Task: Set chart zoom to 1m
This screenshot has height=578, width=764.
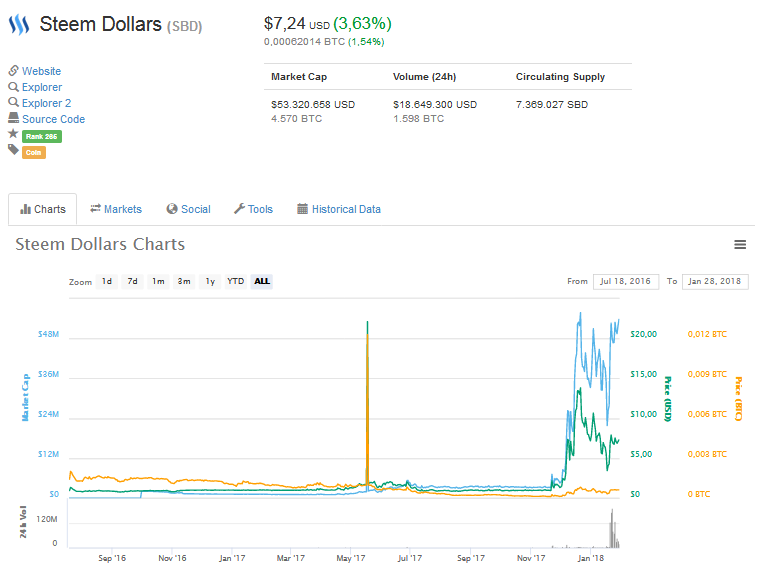Action: (158, 281)
